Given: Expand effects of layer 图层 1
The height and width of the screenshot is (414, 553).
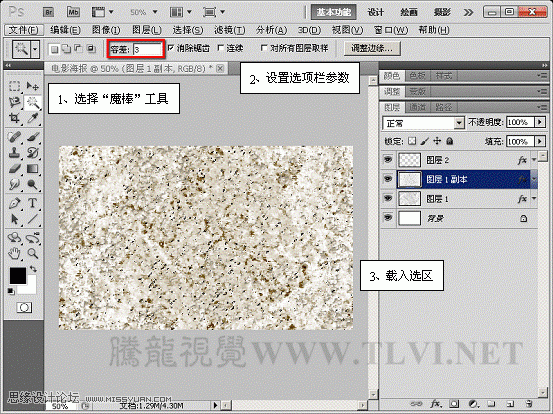Looking at the screenshot, I should click(534, 199).
